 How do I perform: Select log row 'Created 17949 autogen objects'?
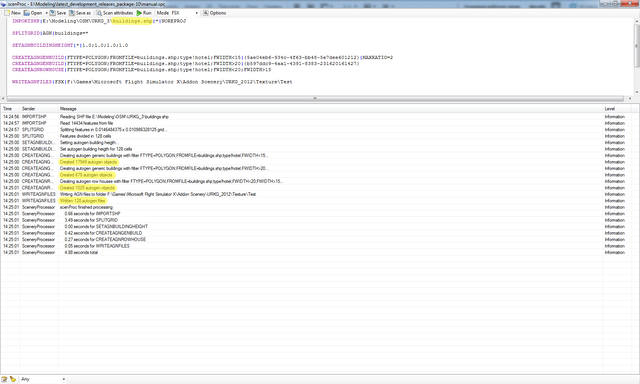point(320,162)
